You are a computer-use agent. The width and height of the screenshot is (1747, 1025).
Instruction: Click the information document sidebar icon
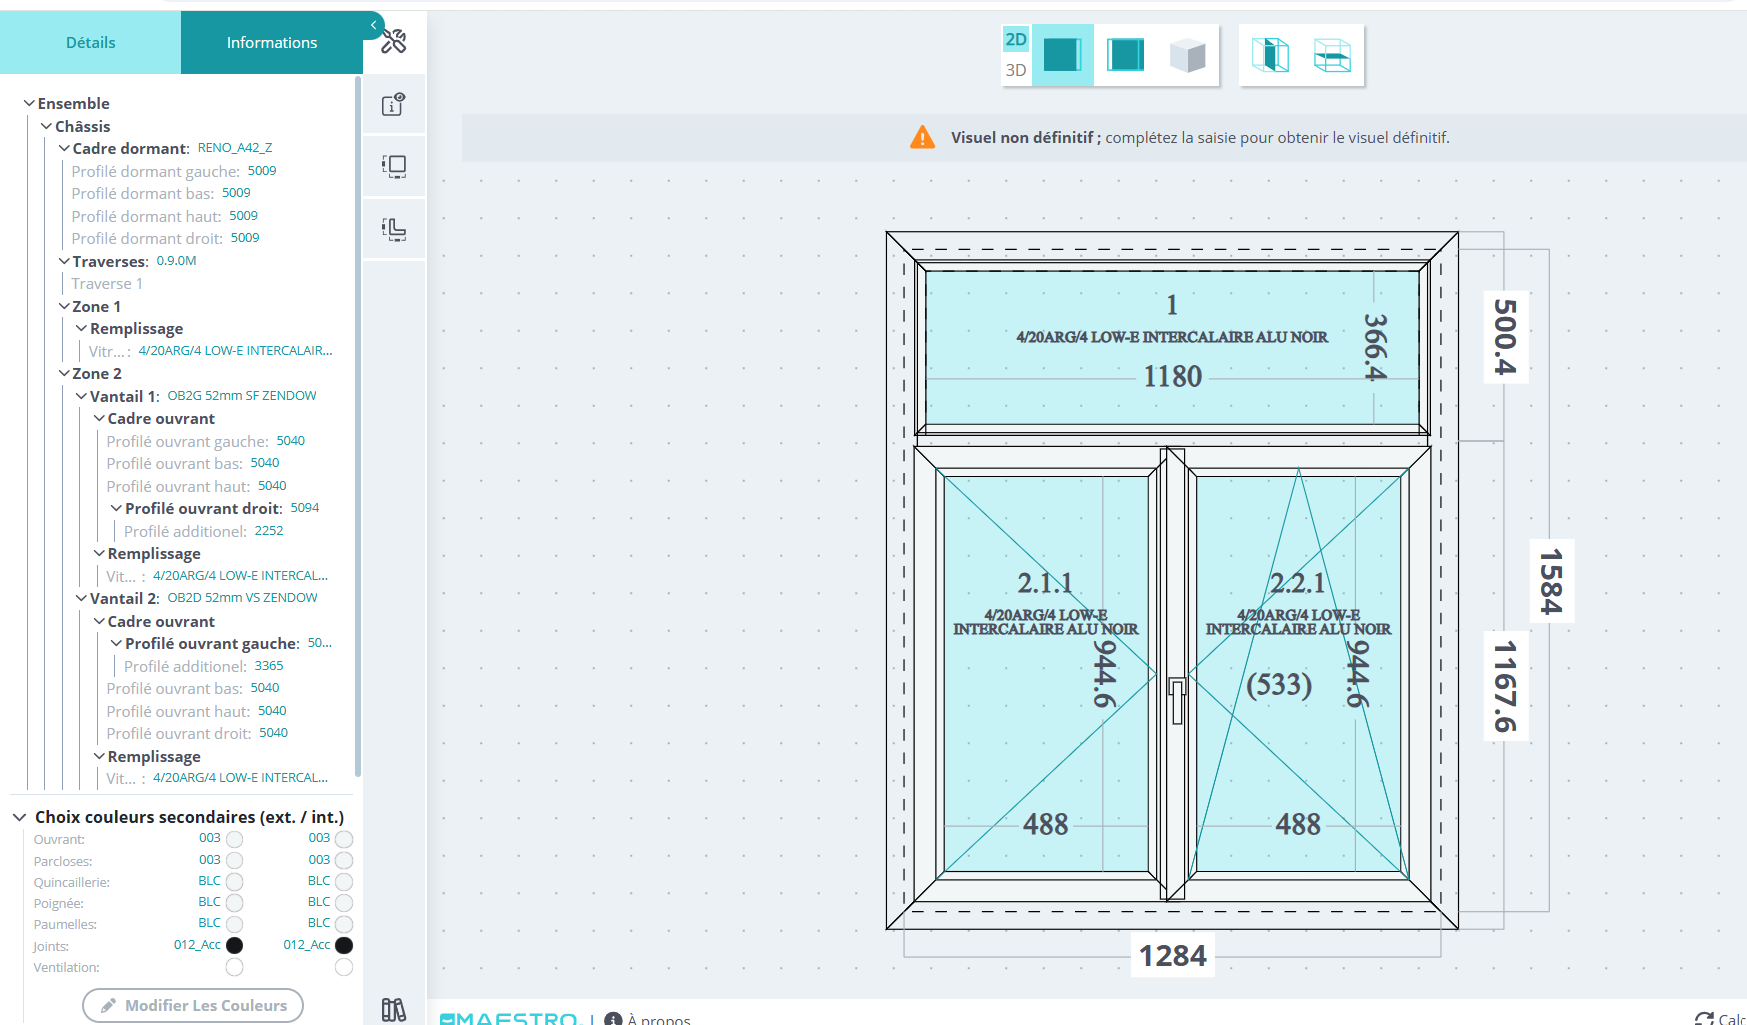(x=394, y=104)
